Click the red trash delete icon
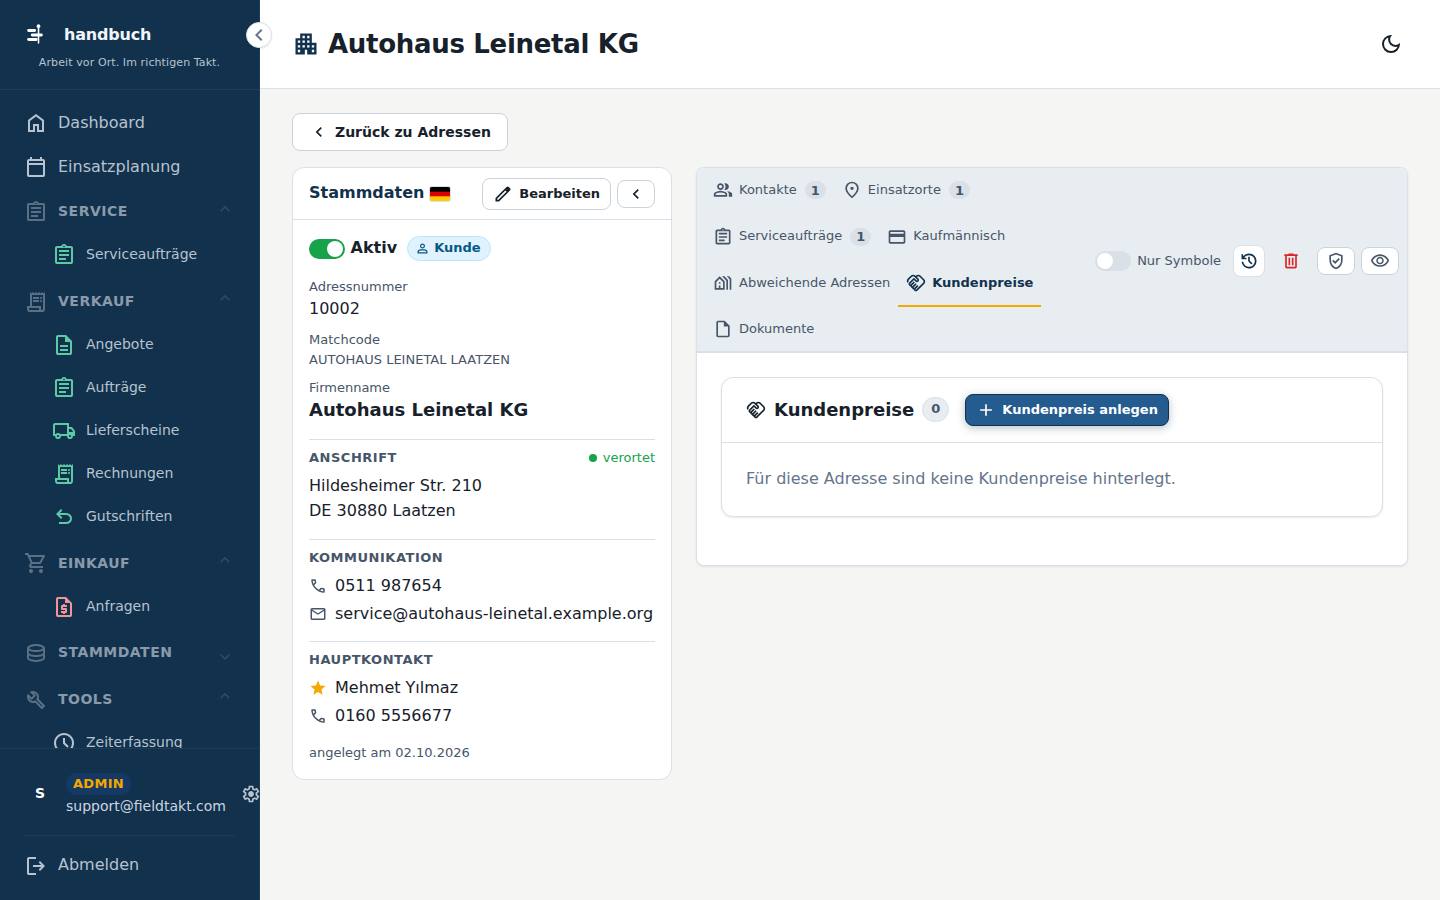Viewport: 1440px width, 900px height. click(x=1291, y=261)
